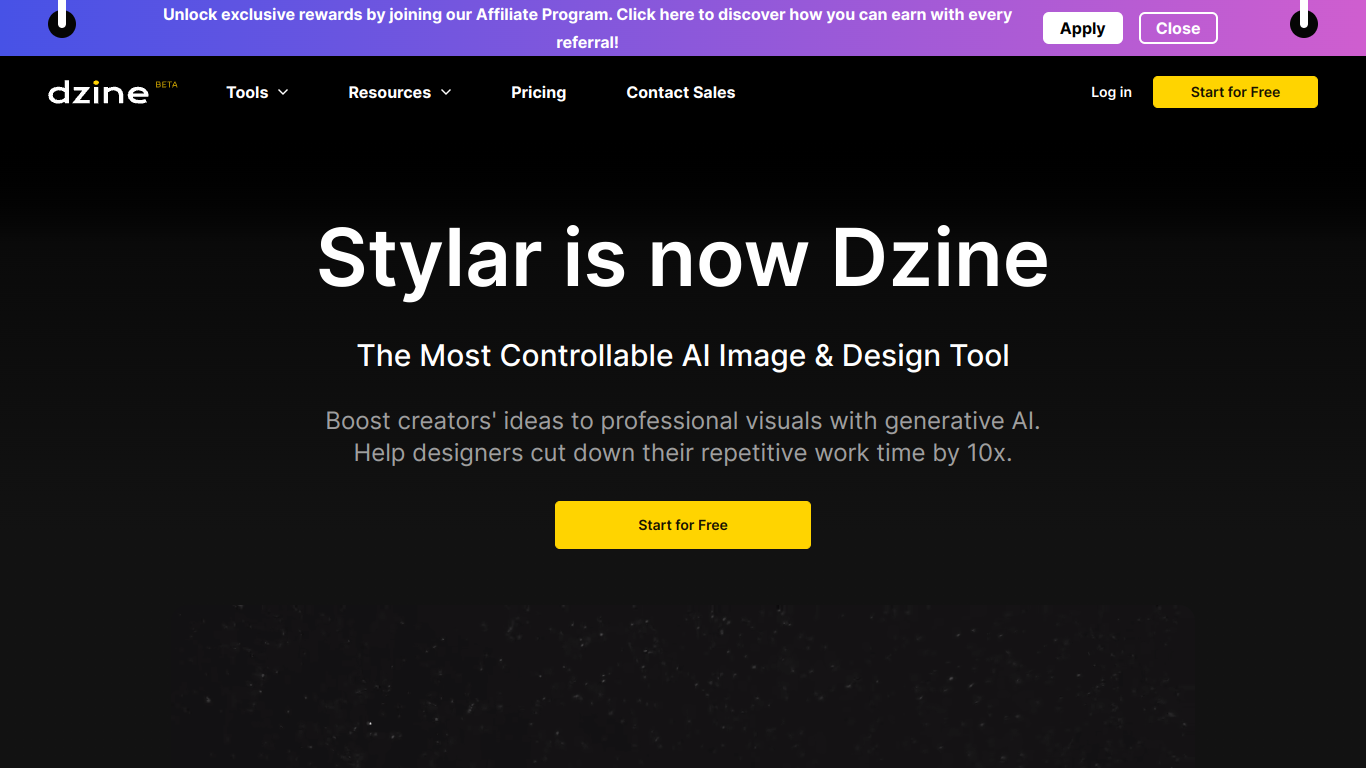1366x768 pixels.
Task: Click Log in
Action: point(1111,92)
